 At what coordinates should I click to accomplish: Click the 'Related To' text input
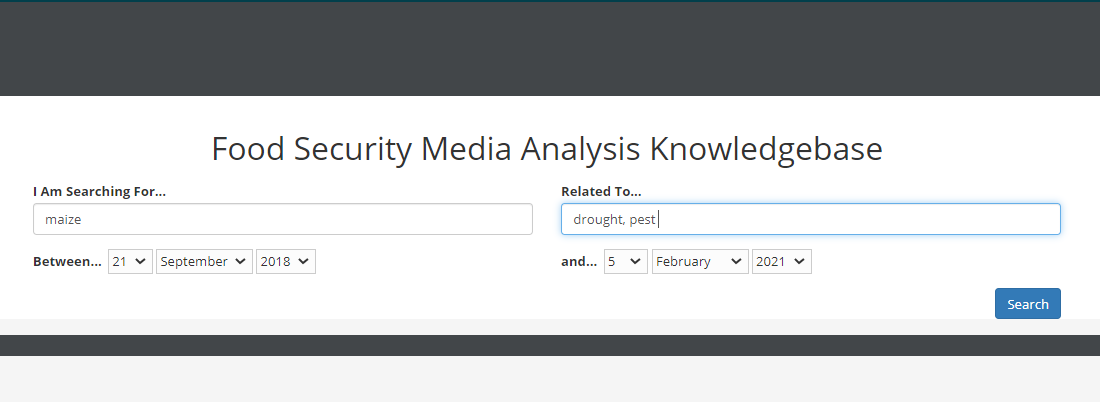click(810, 219)
